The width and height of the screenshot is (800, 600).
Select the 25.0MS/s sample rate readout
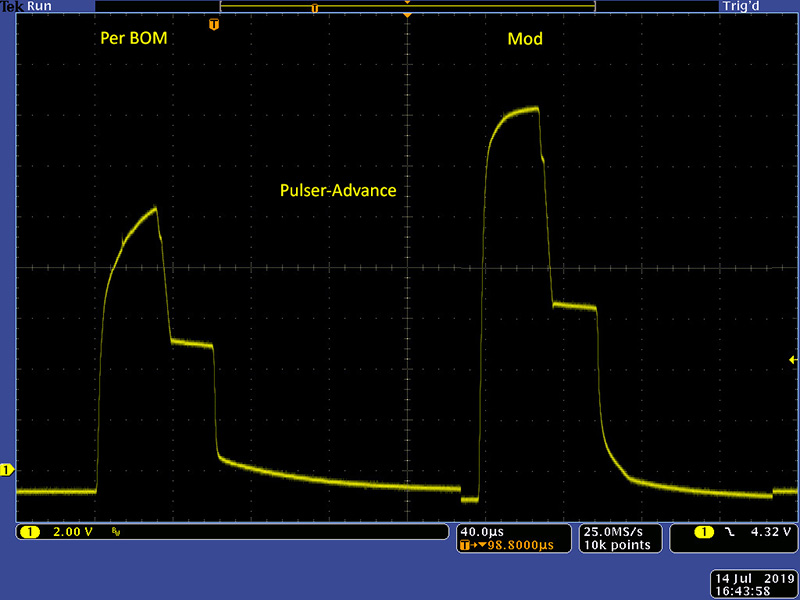(612, 531)
